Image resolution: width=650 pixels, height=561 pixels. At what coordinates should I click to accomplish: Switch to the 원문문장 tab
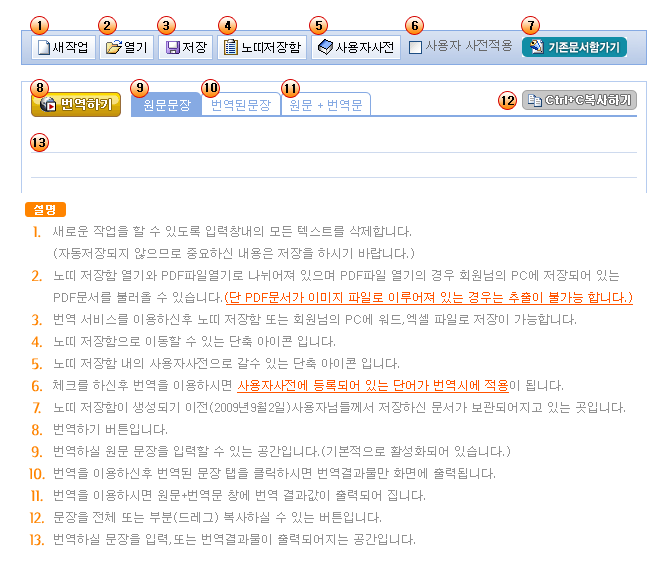point(166,104)
